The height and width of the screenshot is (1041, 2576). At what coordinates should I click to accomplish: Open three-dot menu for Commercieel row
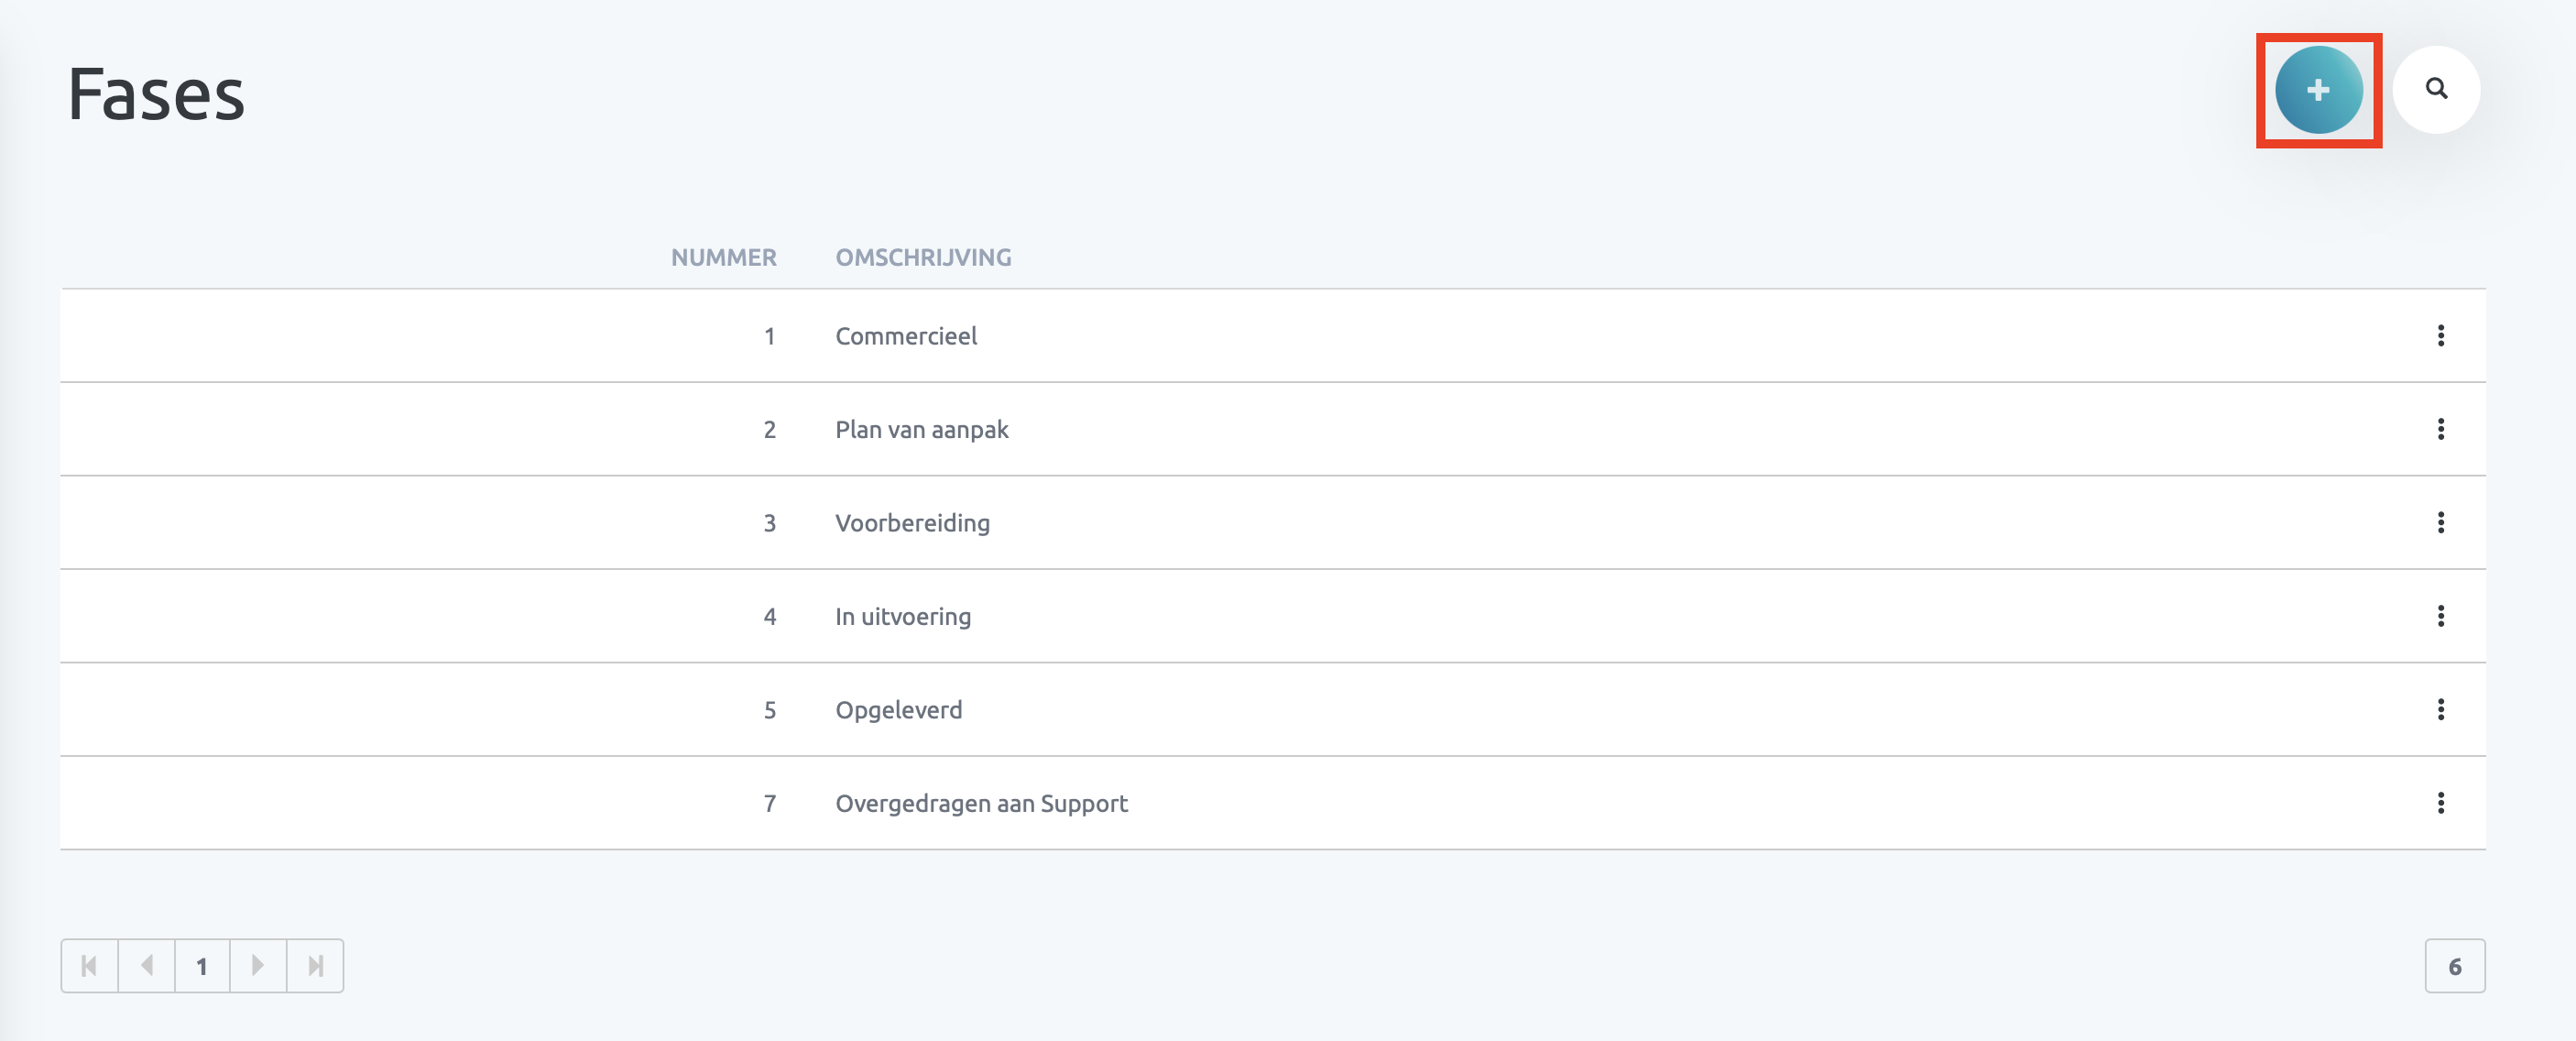[x=2440, y=336]
